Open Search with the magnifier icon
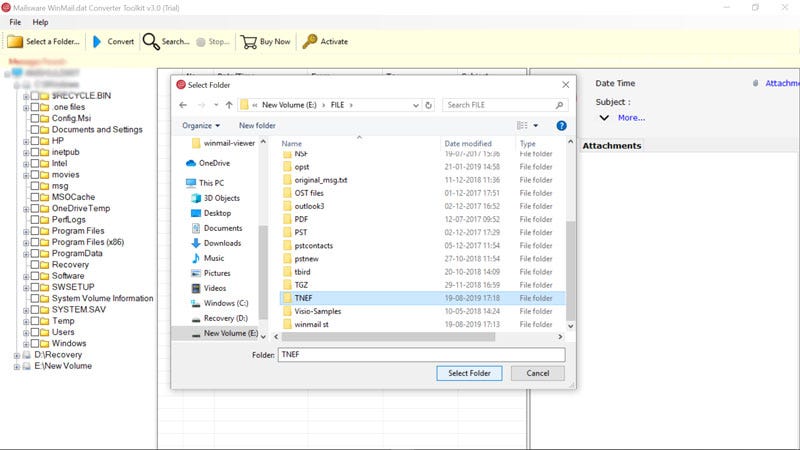The image size is (800, 450). (x=151, y=42)
